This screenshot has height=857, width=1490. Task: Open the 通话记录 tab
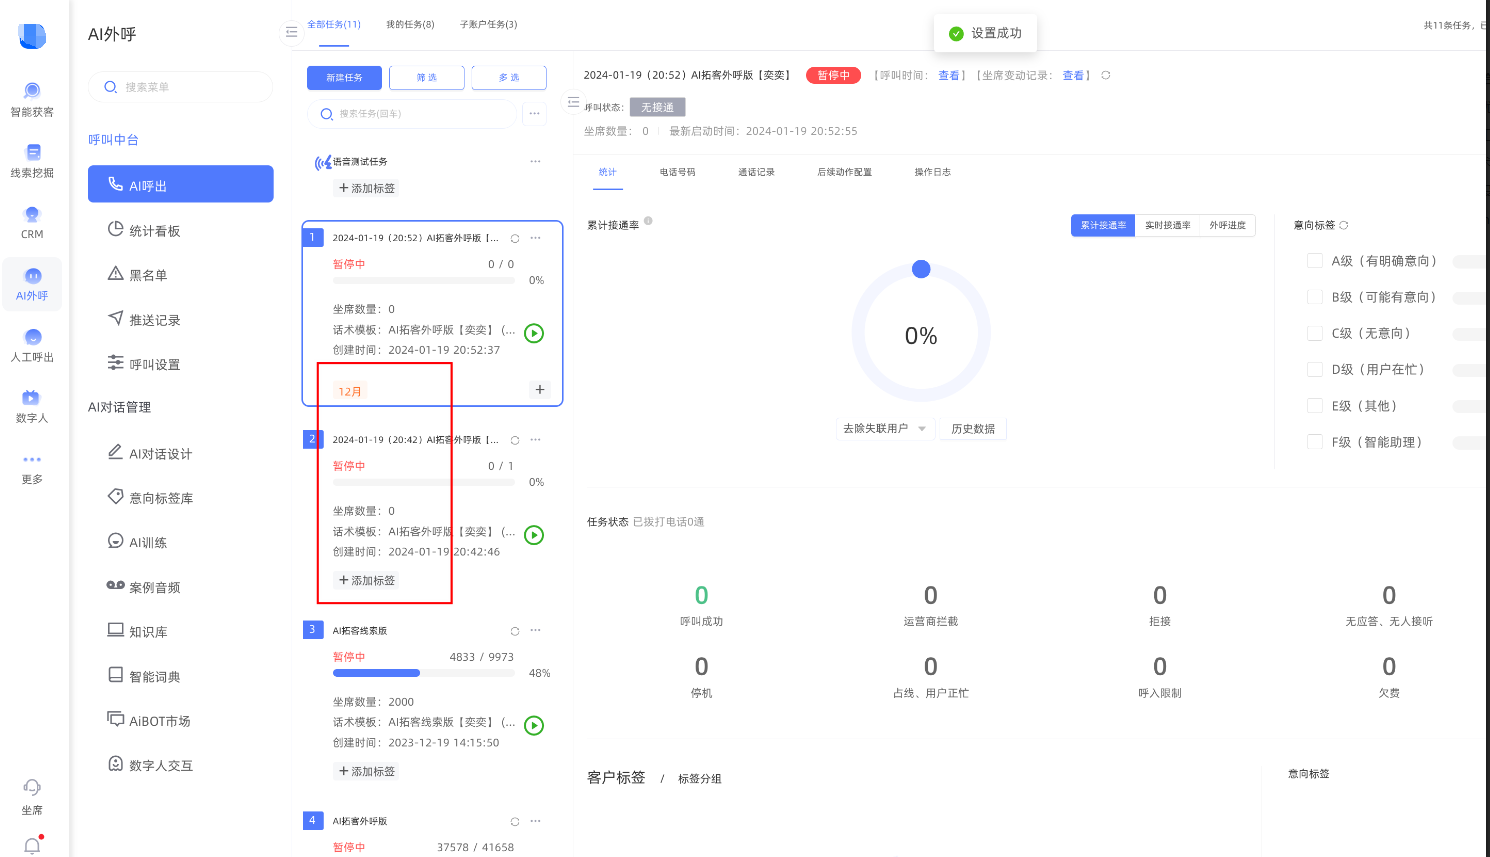click(x=756, y=172)
